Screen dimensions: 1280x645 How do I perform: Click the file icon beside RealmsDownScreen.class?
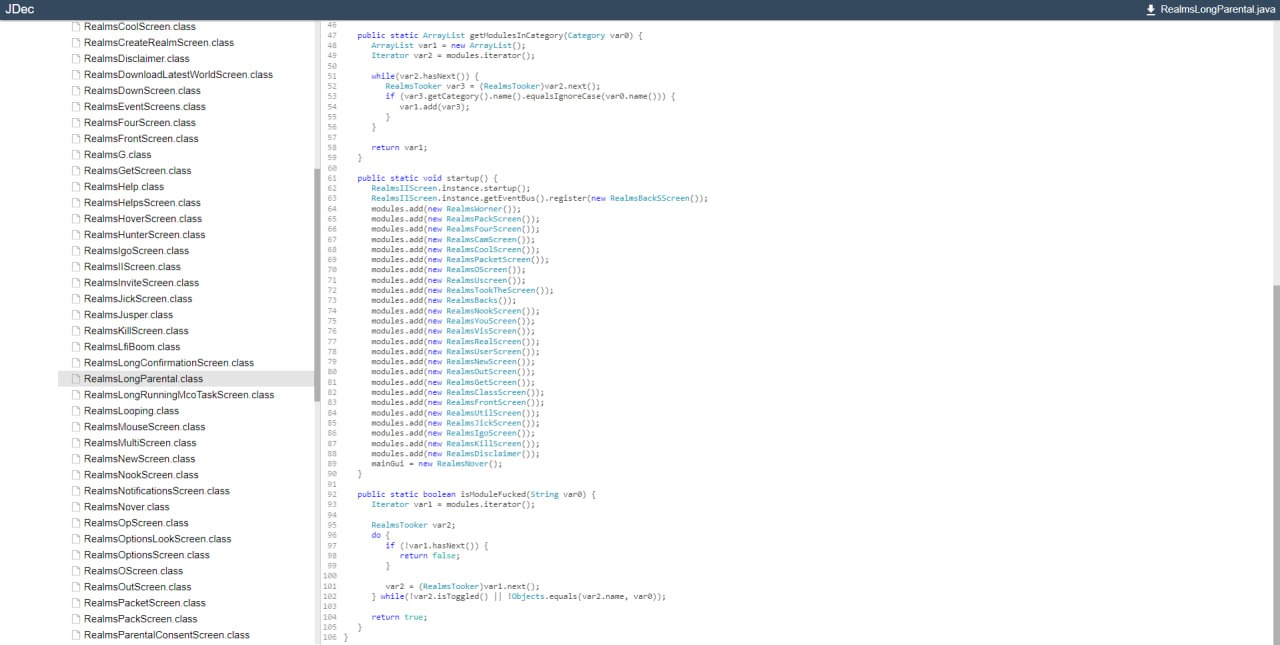tap(76, 91)
